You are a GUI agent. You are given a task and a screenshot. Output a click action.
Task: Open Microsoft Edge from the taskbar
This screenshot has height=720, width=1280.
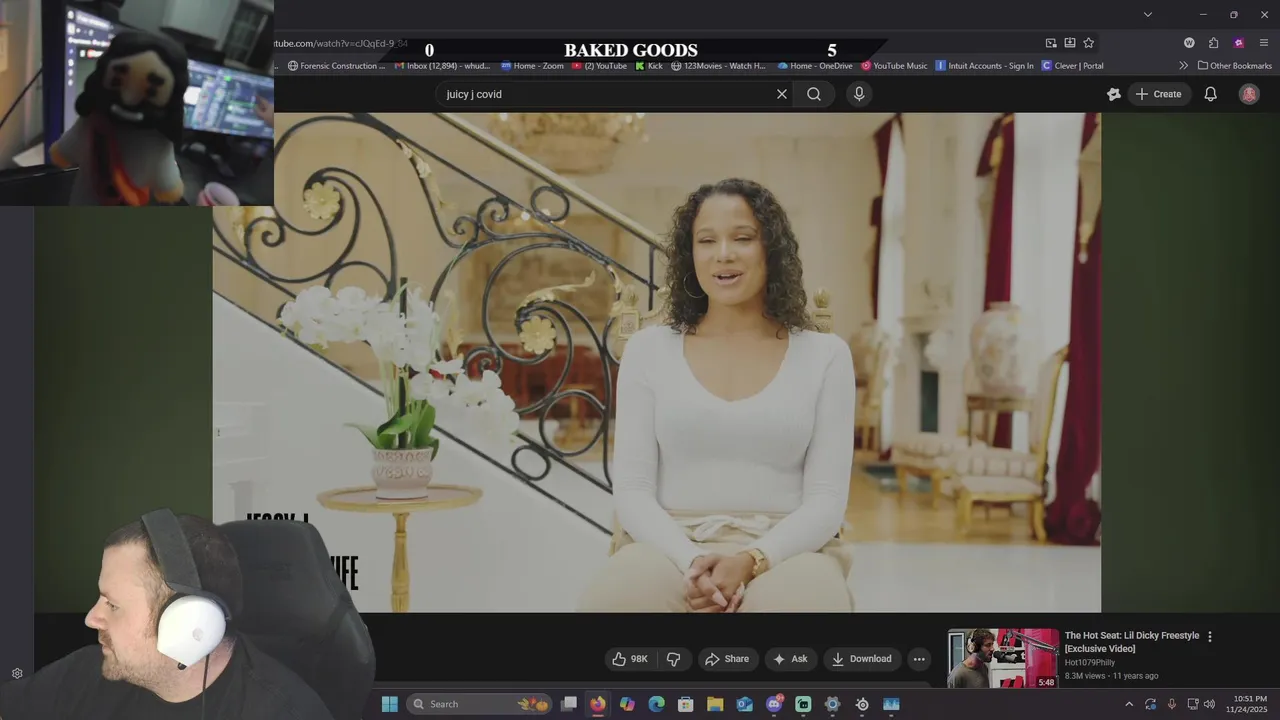[x=657, y=704]
